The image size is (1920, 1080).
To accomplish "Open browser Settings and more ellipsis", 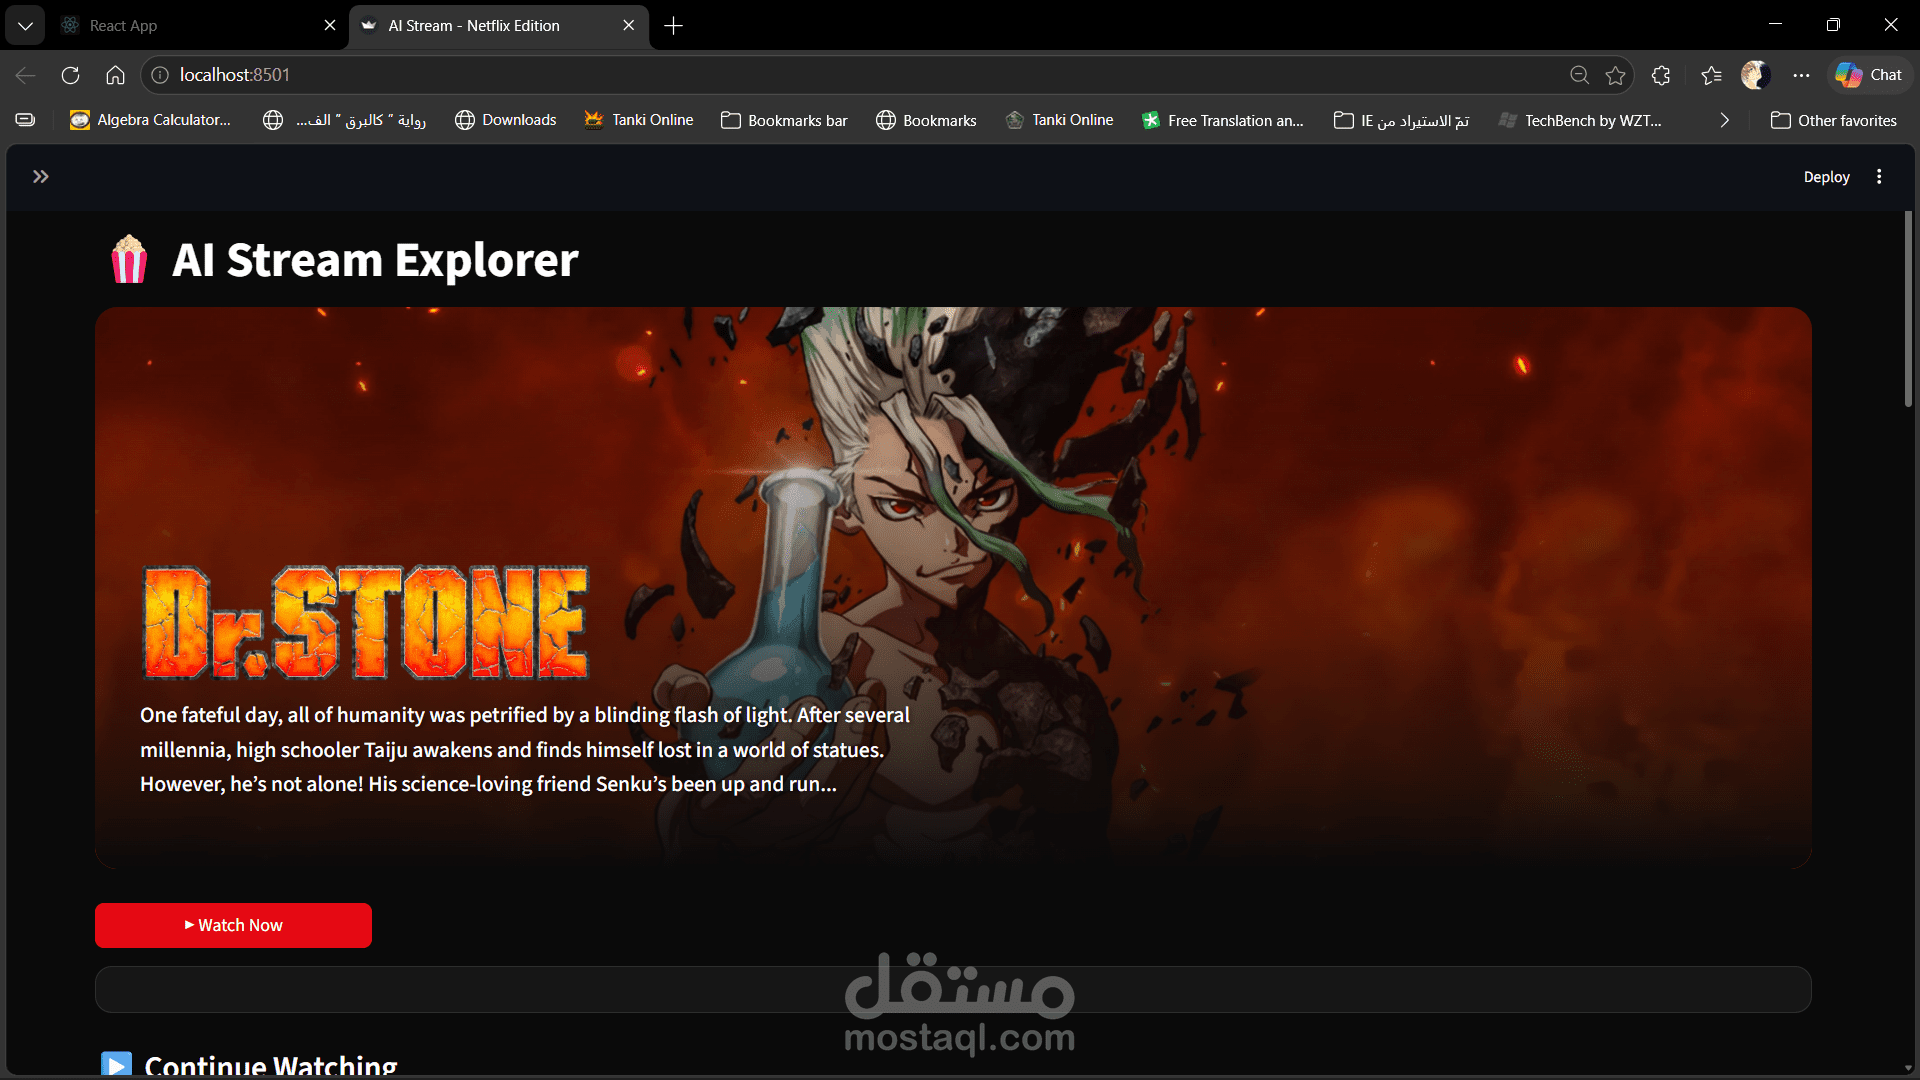I will point(1801,75).
